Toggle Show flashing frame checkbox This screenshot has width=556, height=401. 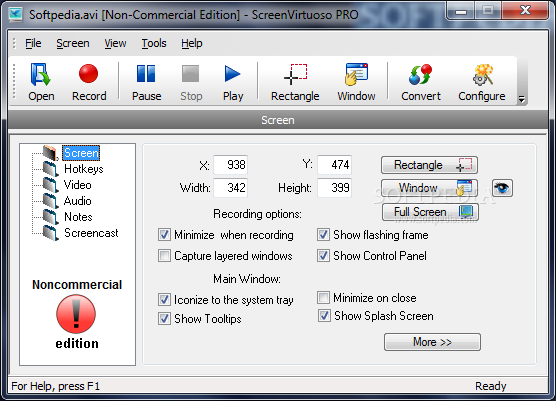tap(323, 235)
